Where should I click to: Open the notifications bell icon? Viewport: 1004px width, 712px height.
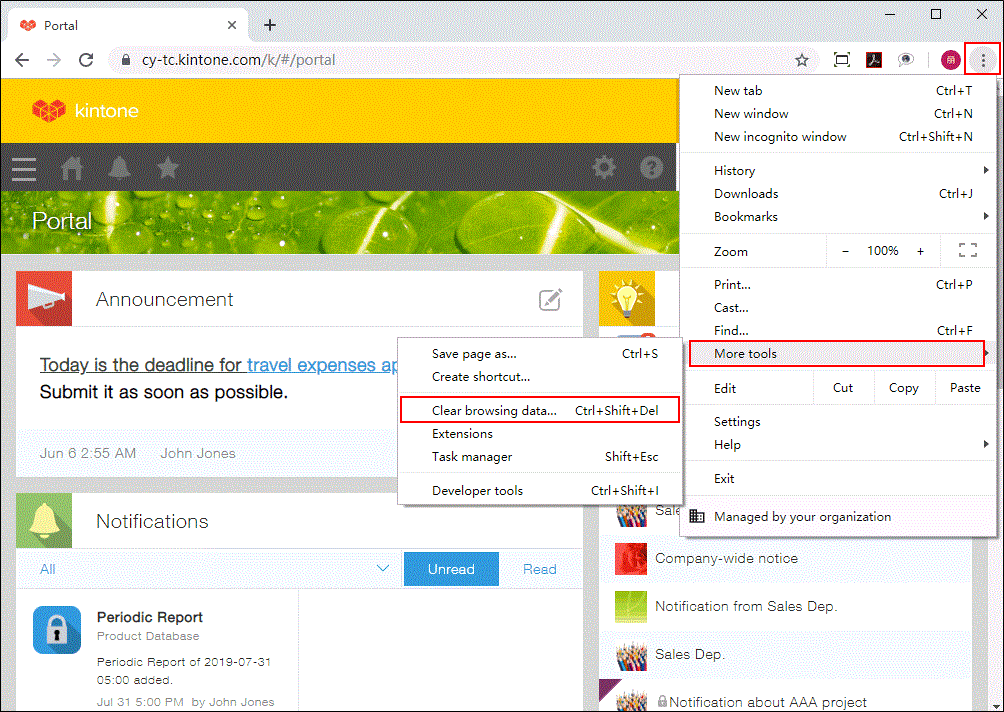(x=119, y=169)
